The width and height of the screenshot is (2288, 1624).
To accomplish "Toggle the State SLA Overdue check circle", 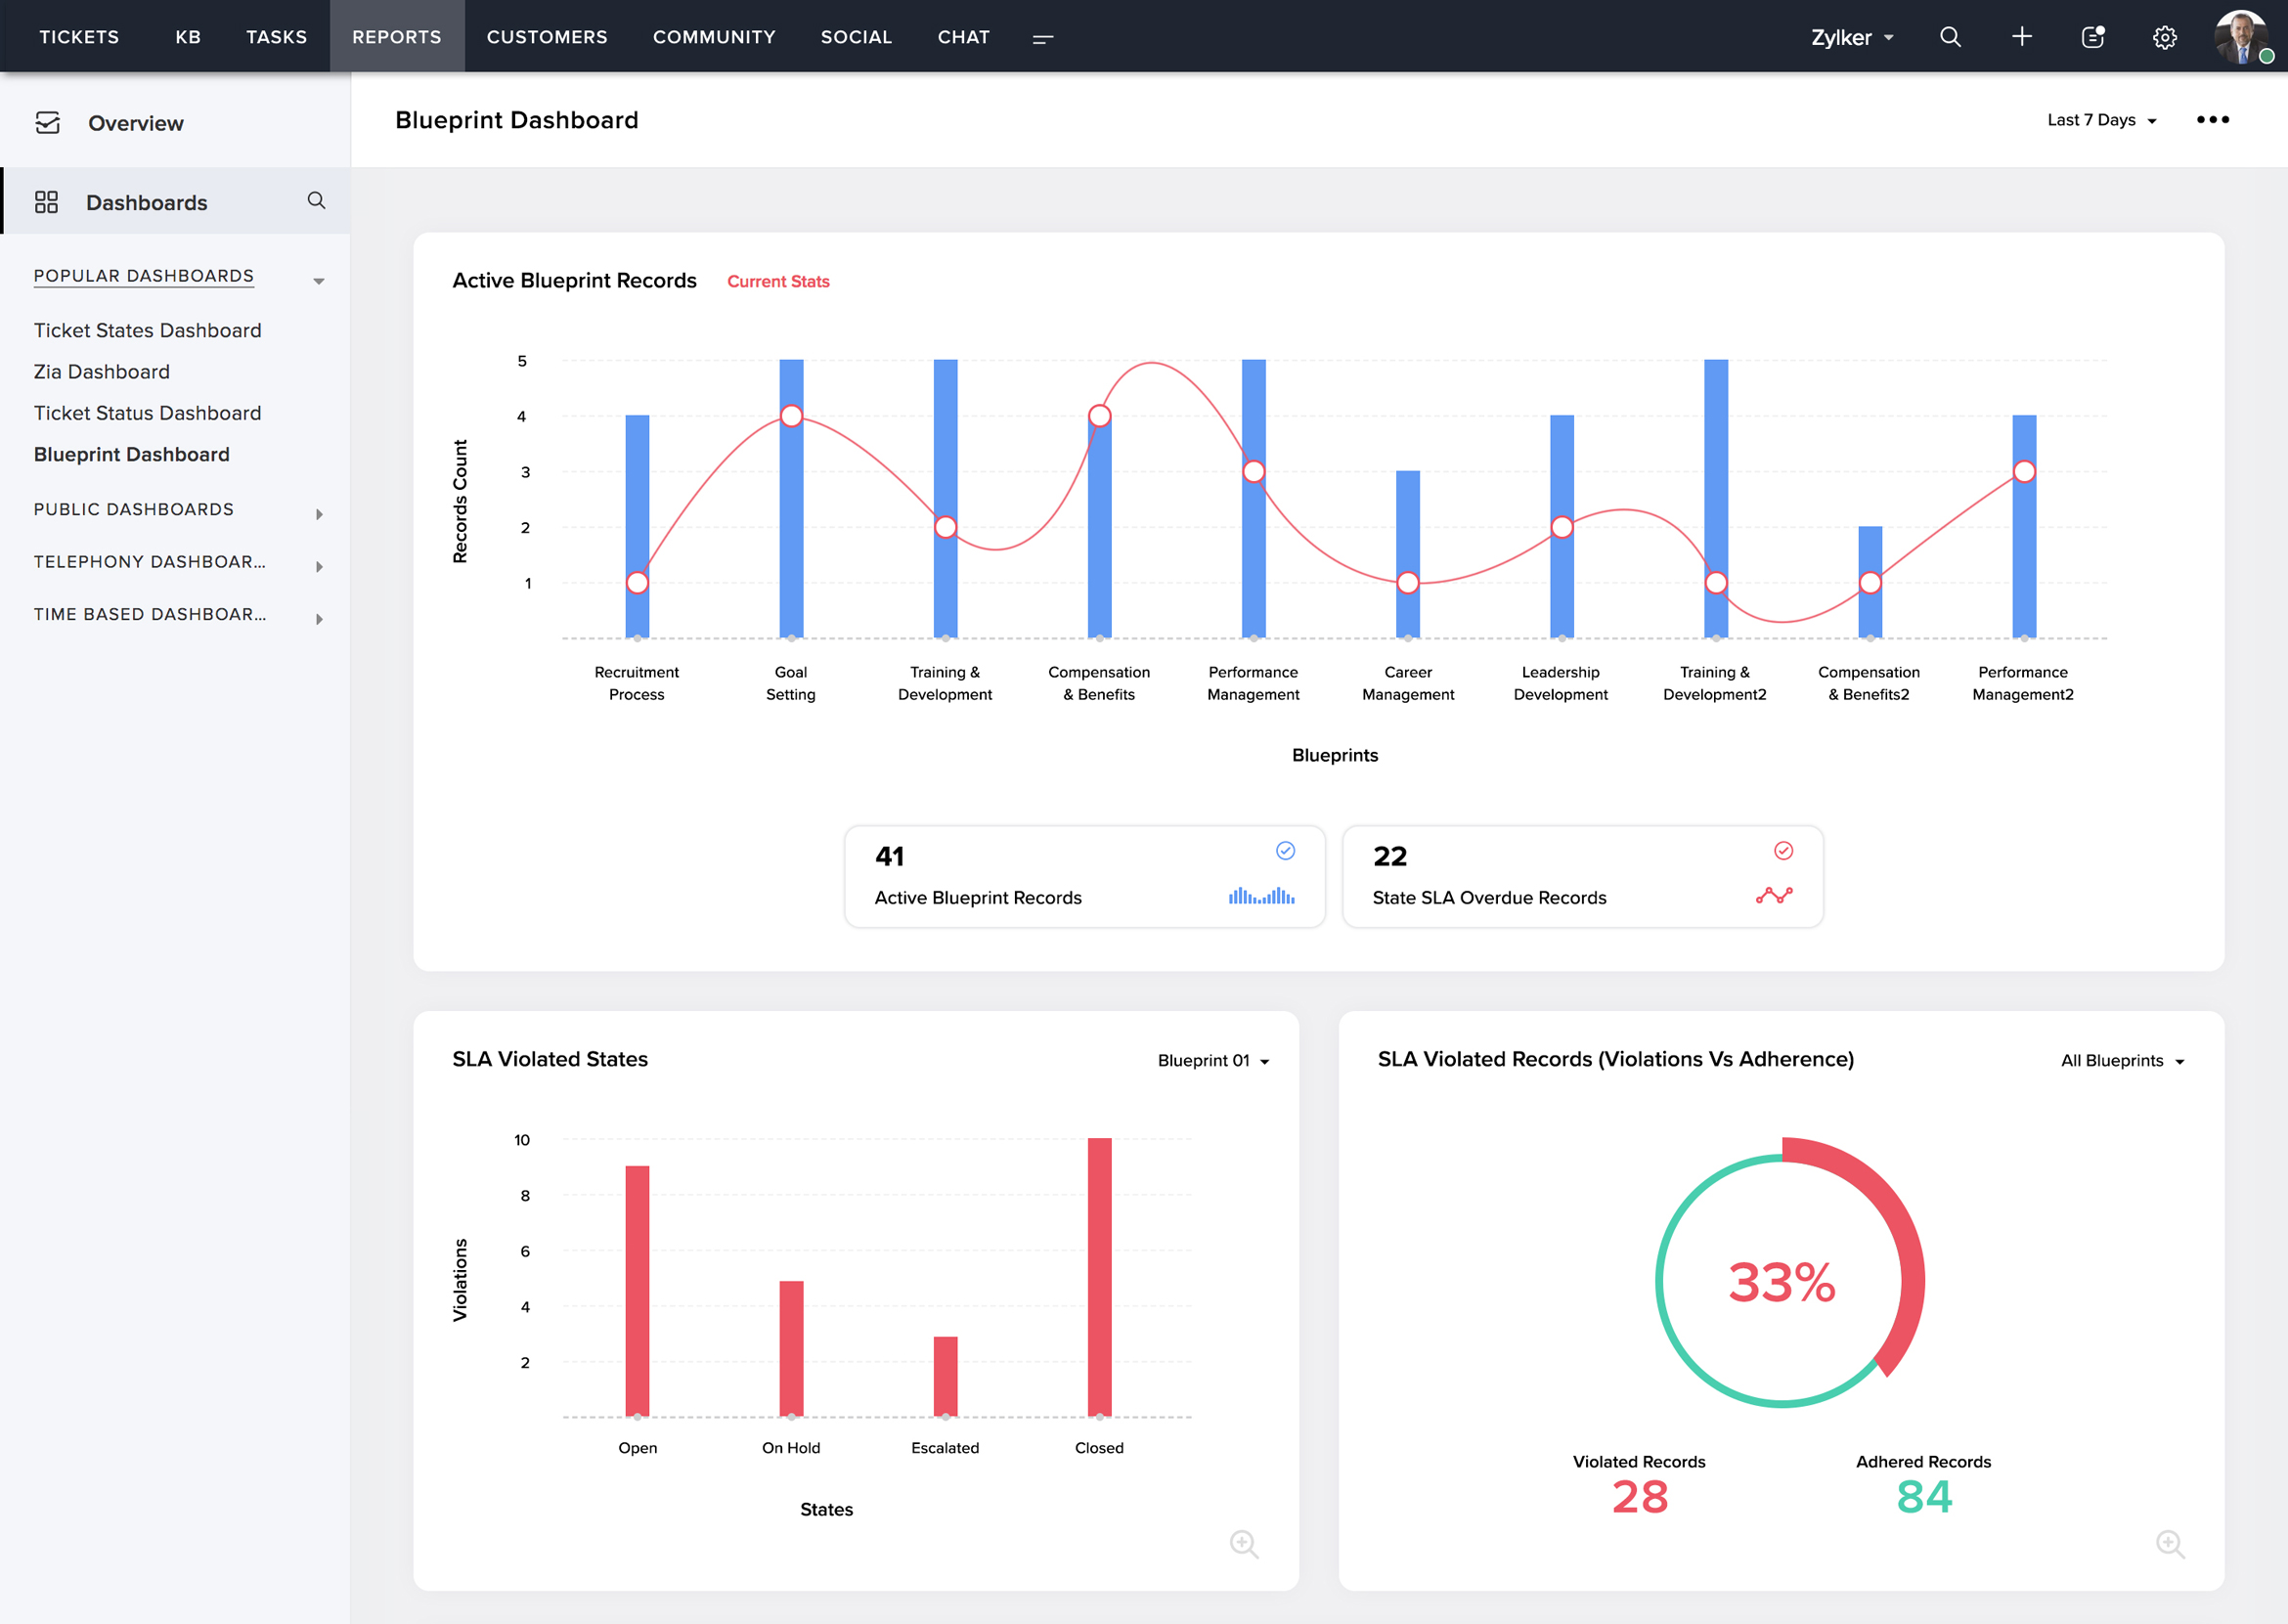I will 1783,851.
